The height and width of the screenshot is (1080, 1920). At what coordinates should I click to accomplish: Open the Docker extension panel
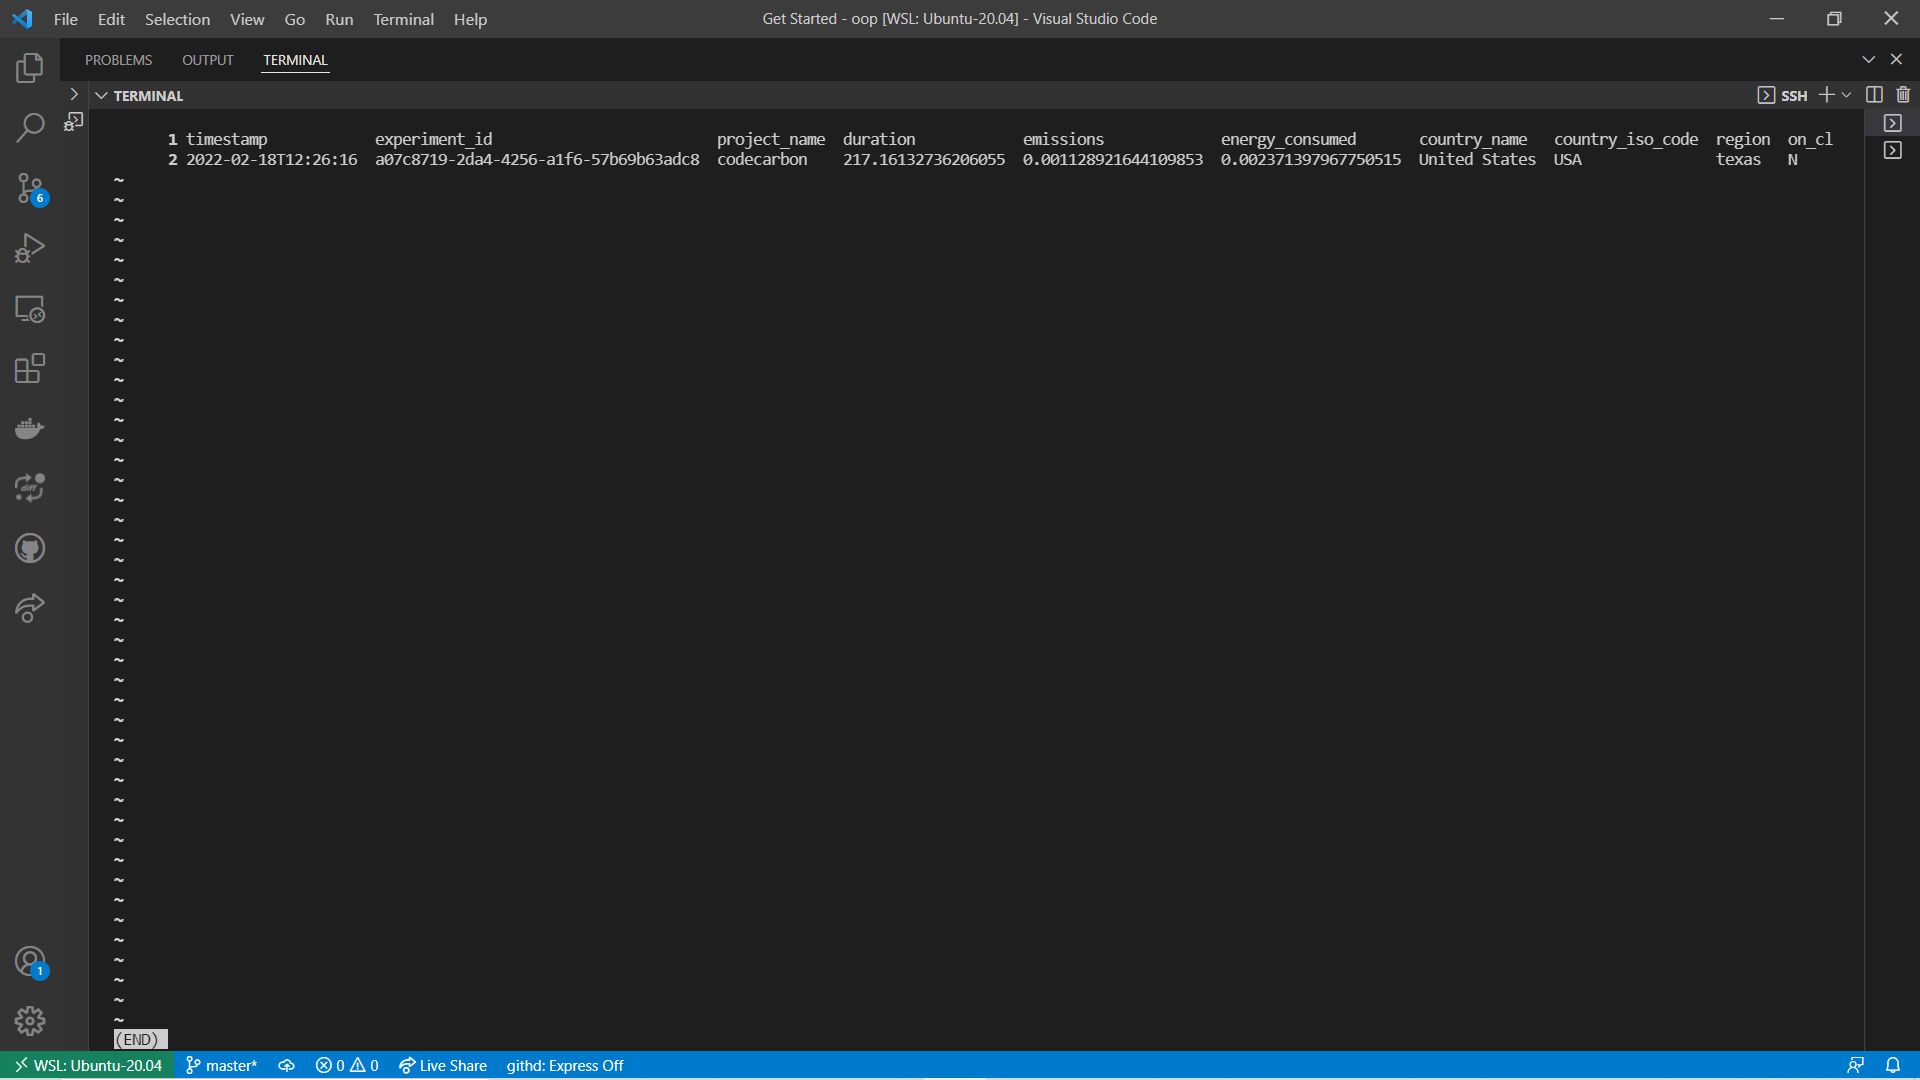pos(30,428)
